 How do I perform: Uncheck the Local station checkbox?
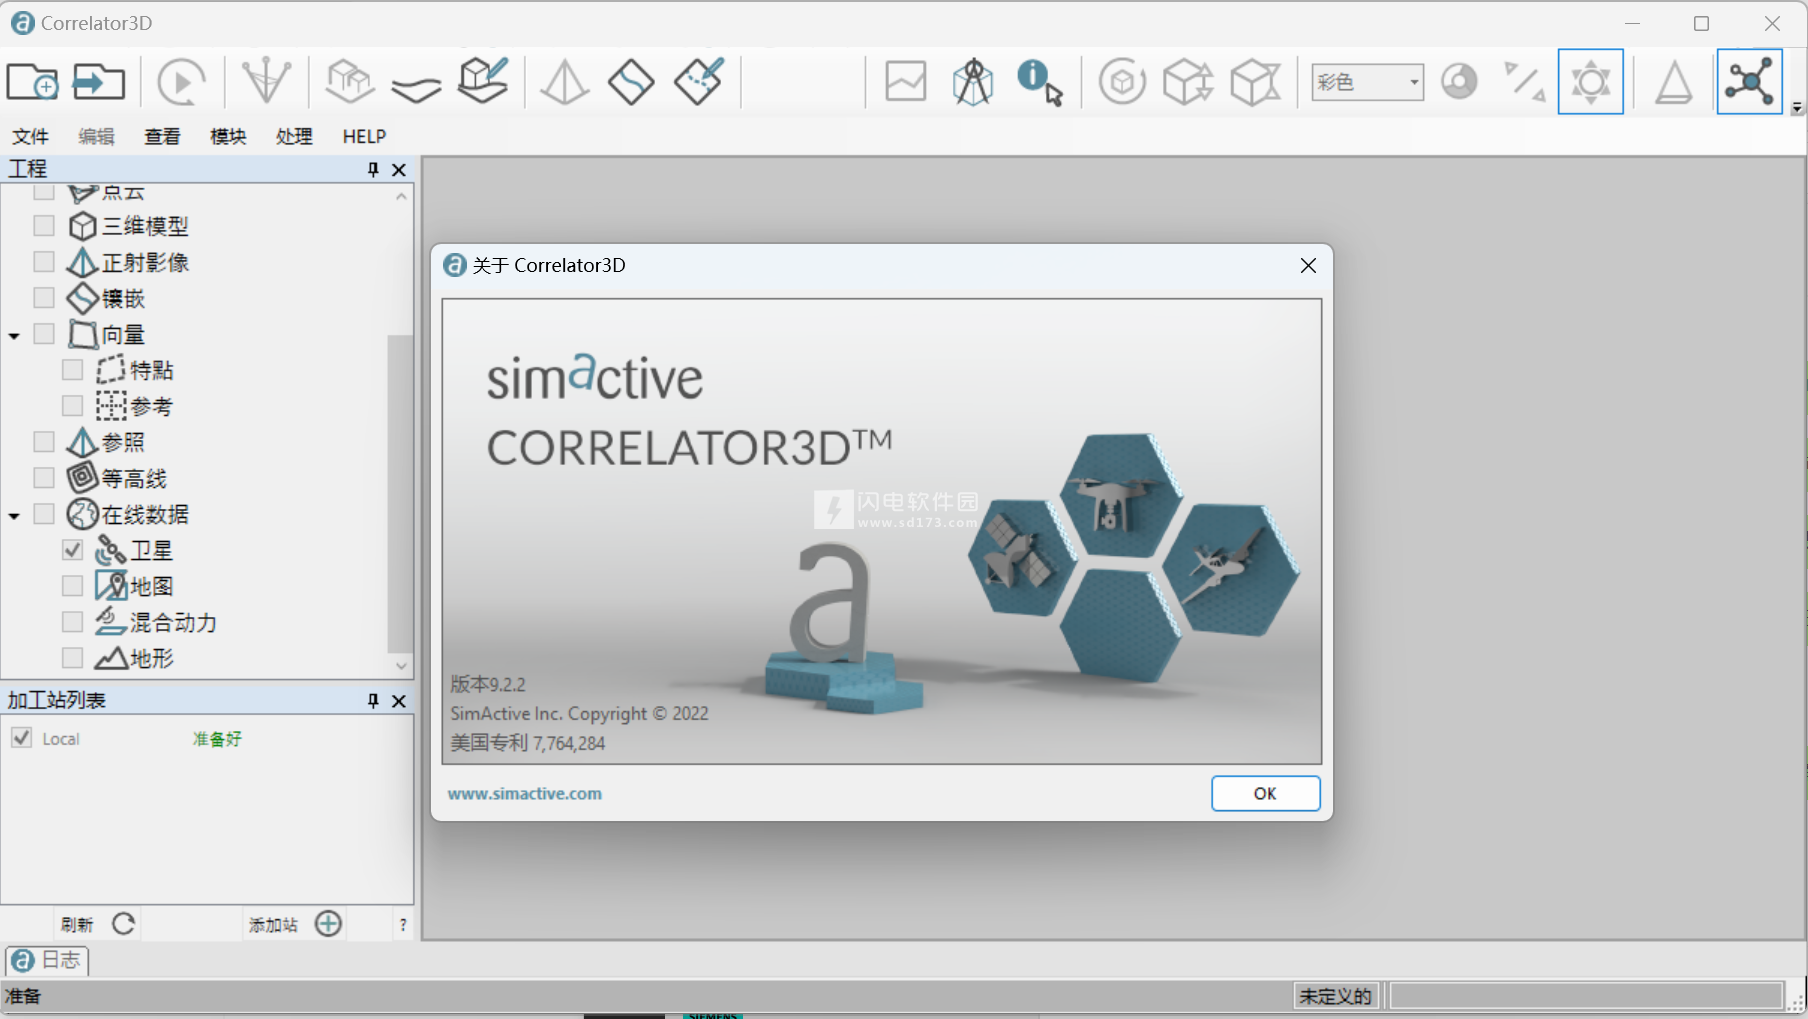pyautogui.click(x=21, y=738)
